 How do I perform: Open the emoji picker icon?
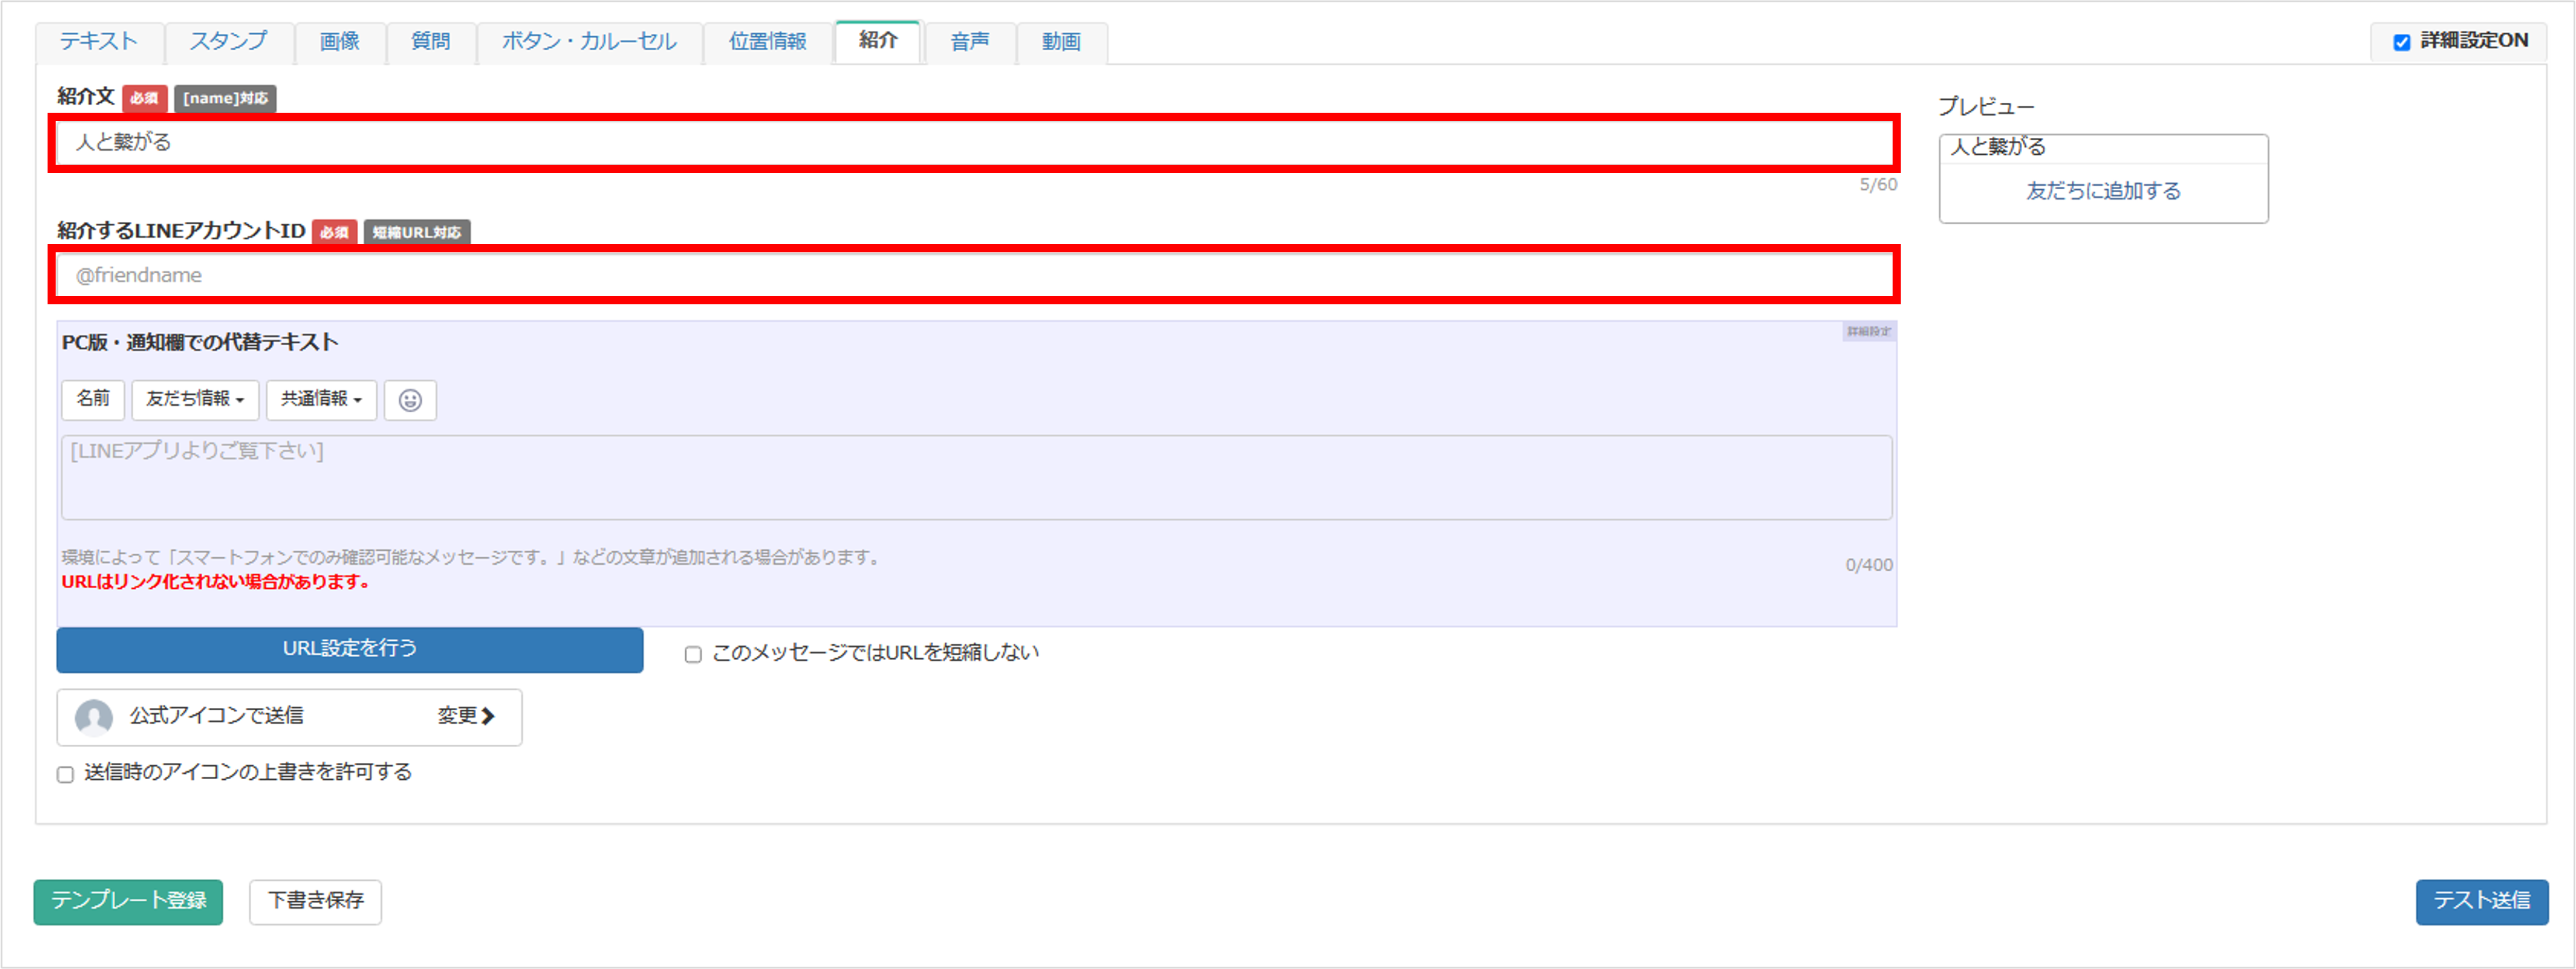[x=410, y=399]
